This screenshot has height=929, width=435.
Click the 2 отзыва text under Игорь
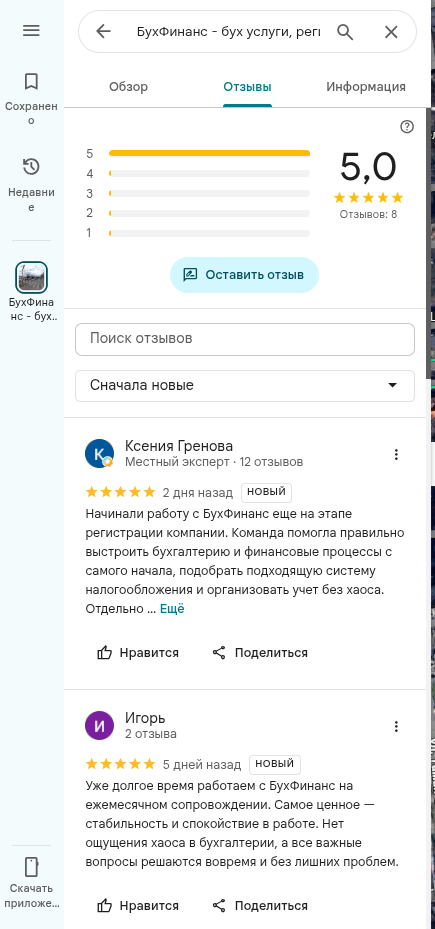pyautogui.click(x=151, y=733)
